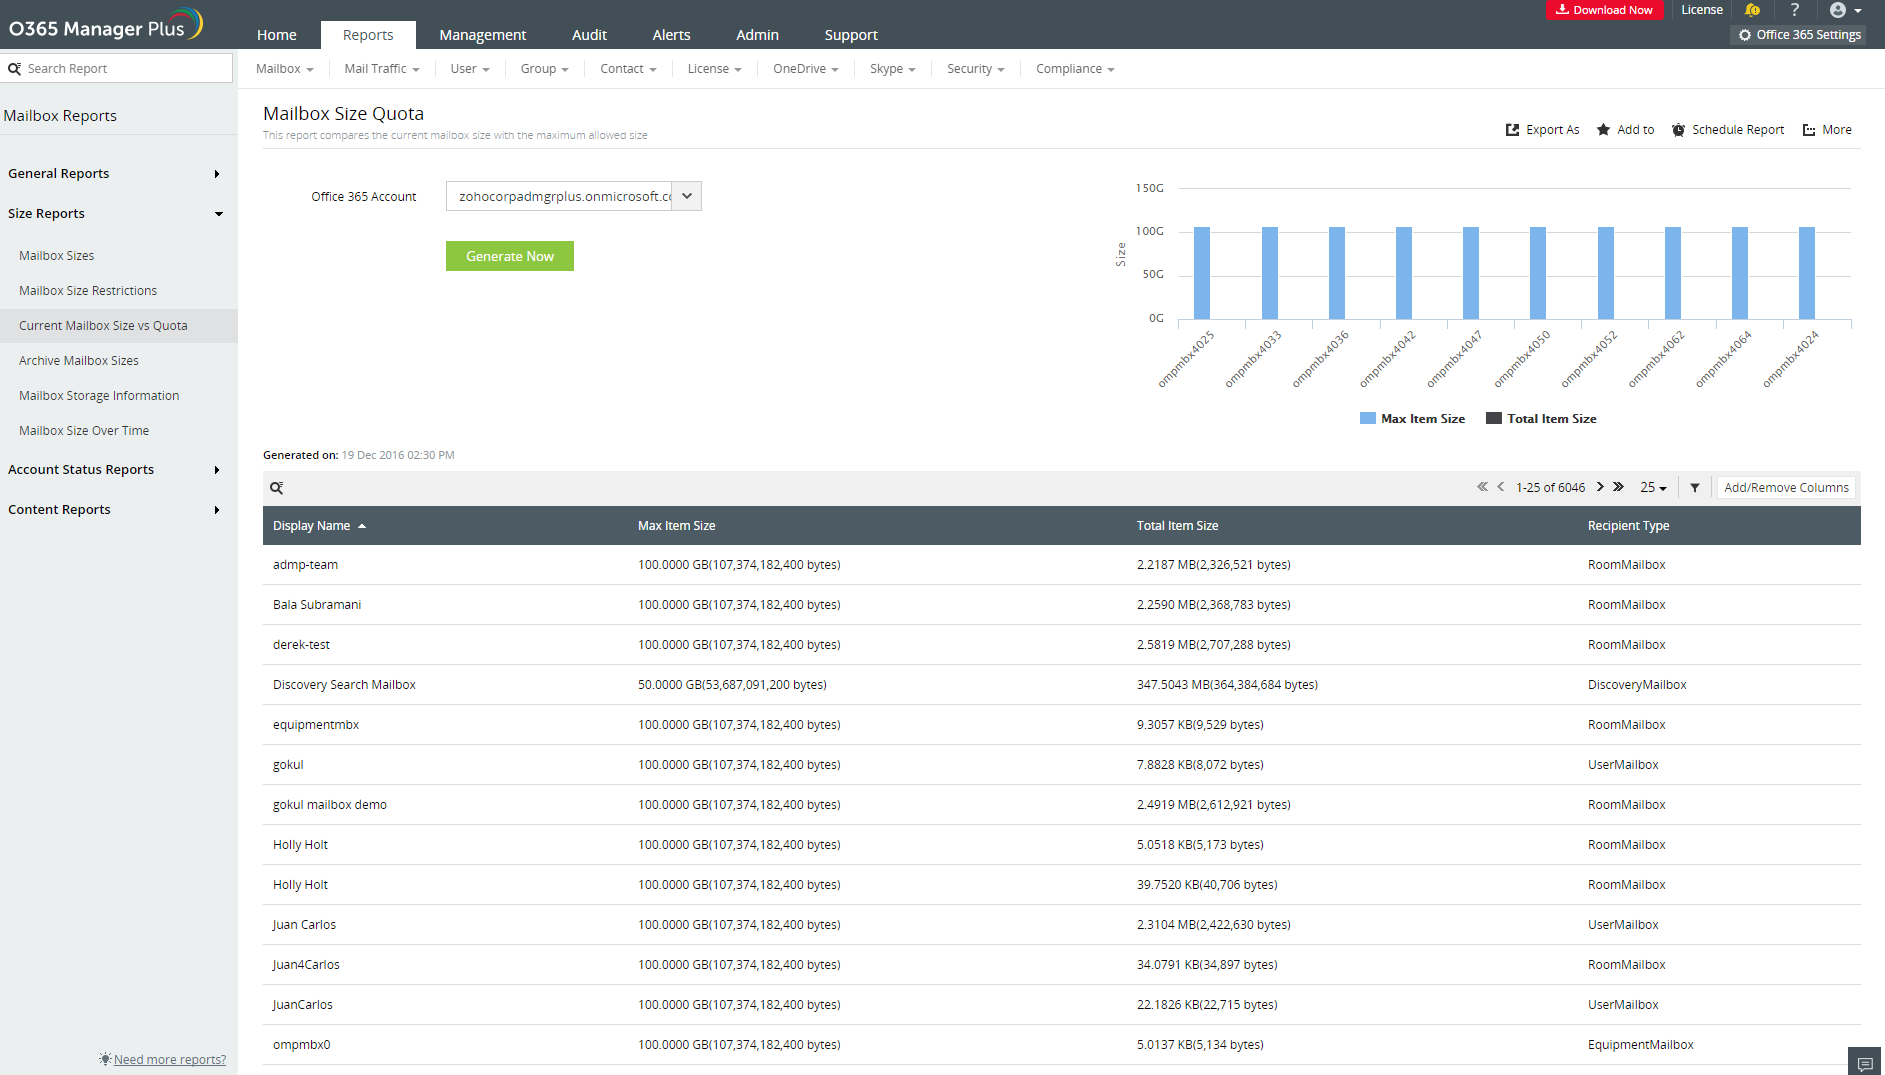1885x1075 pixels.
Task: Click the More actions icon
Action: 1827,129
